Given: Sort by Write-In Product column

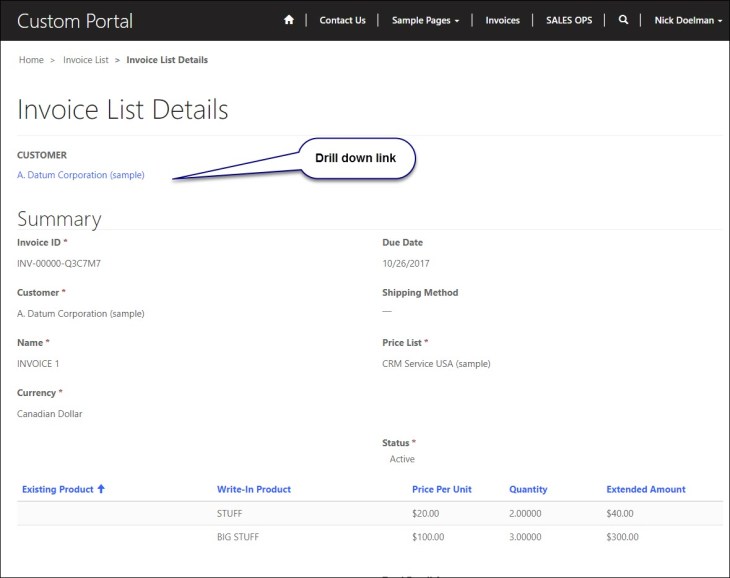Looking at the screenshot, I should click(254, 489).
